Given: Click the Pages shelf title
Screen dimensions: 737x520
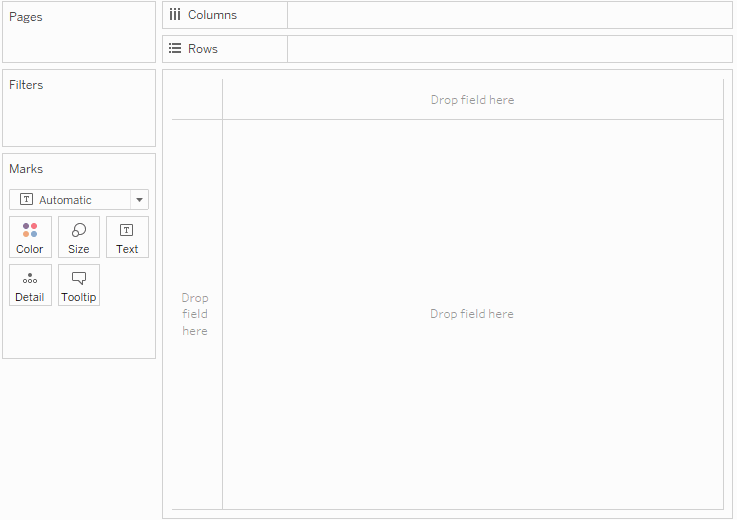Looking at the screenshot, I should (26, 17).
